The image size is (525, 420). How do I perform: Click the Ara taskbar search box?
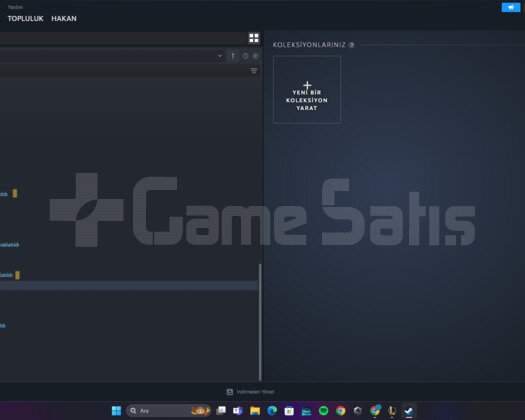tap(169, 411)
